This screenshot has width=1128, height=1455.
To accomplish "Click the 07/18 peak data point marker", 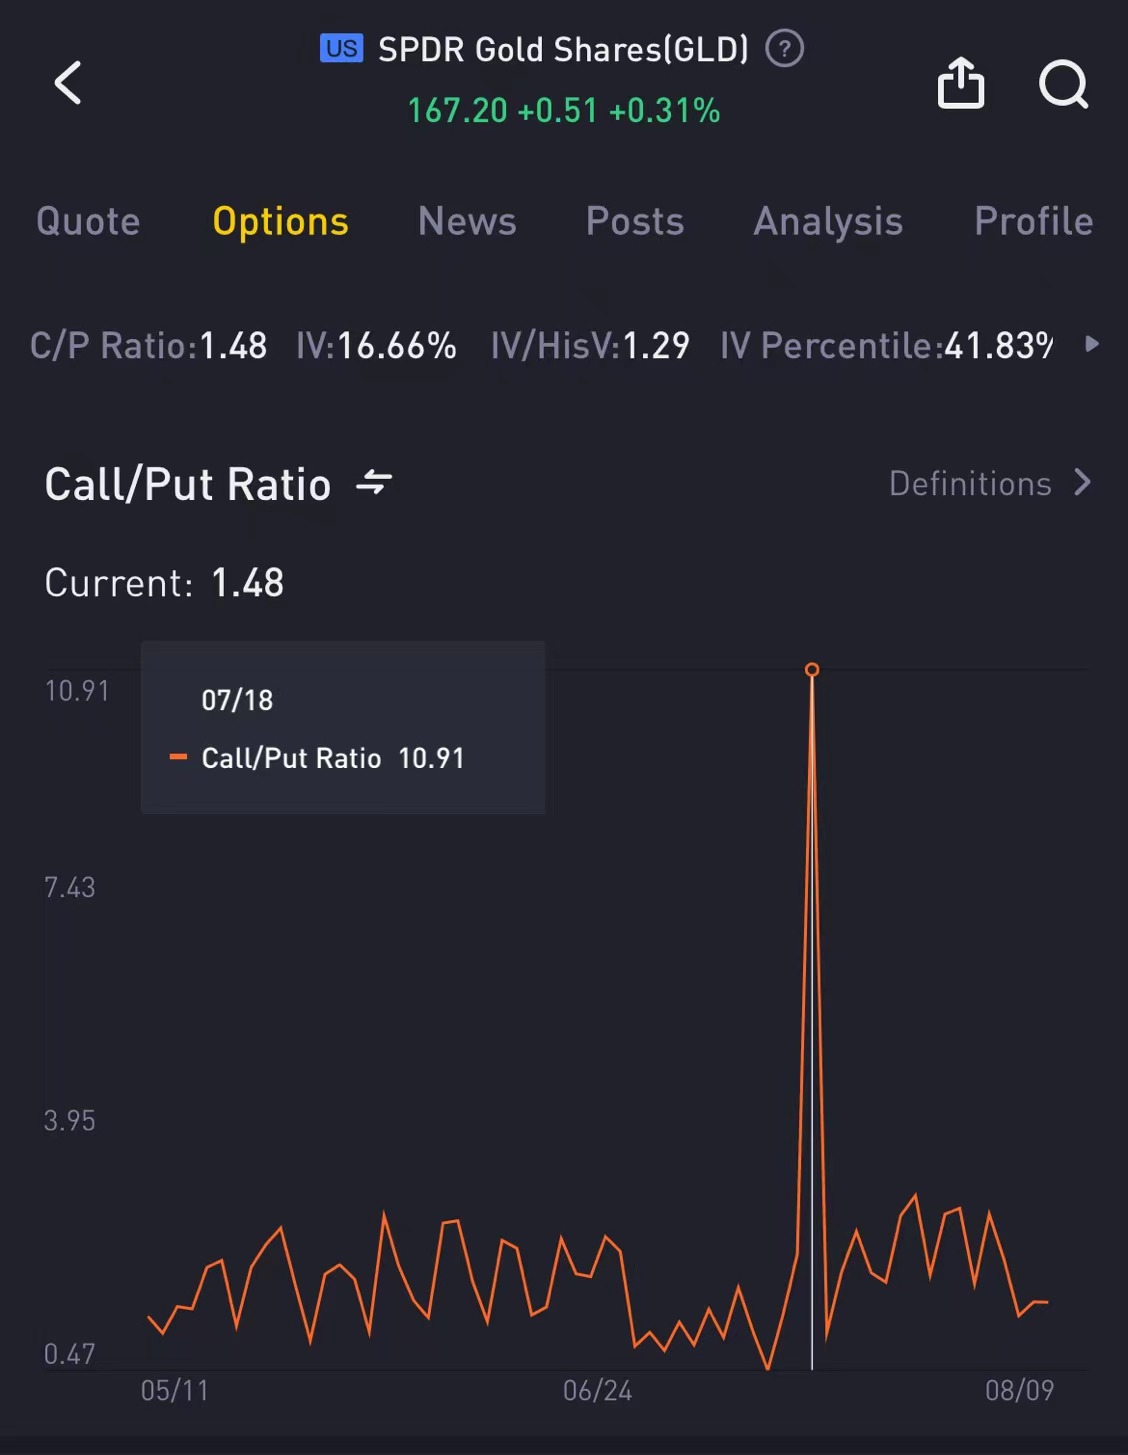I will coord(812,670).
